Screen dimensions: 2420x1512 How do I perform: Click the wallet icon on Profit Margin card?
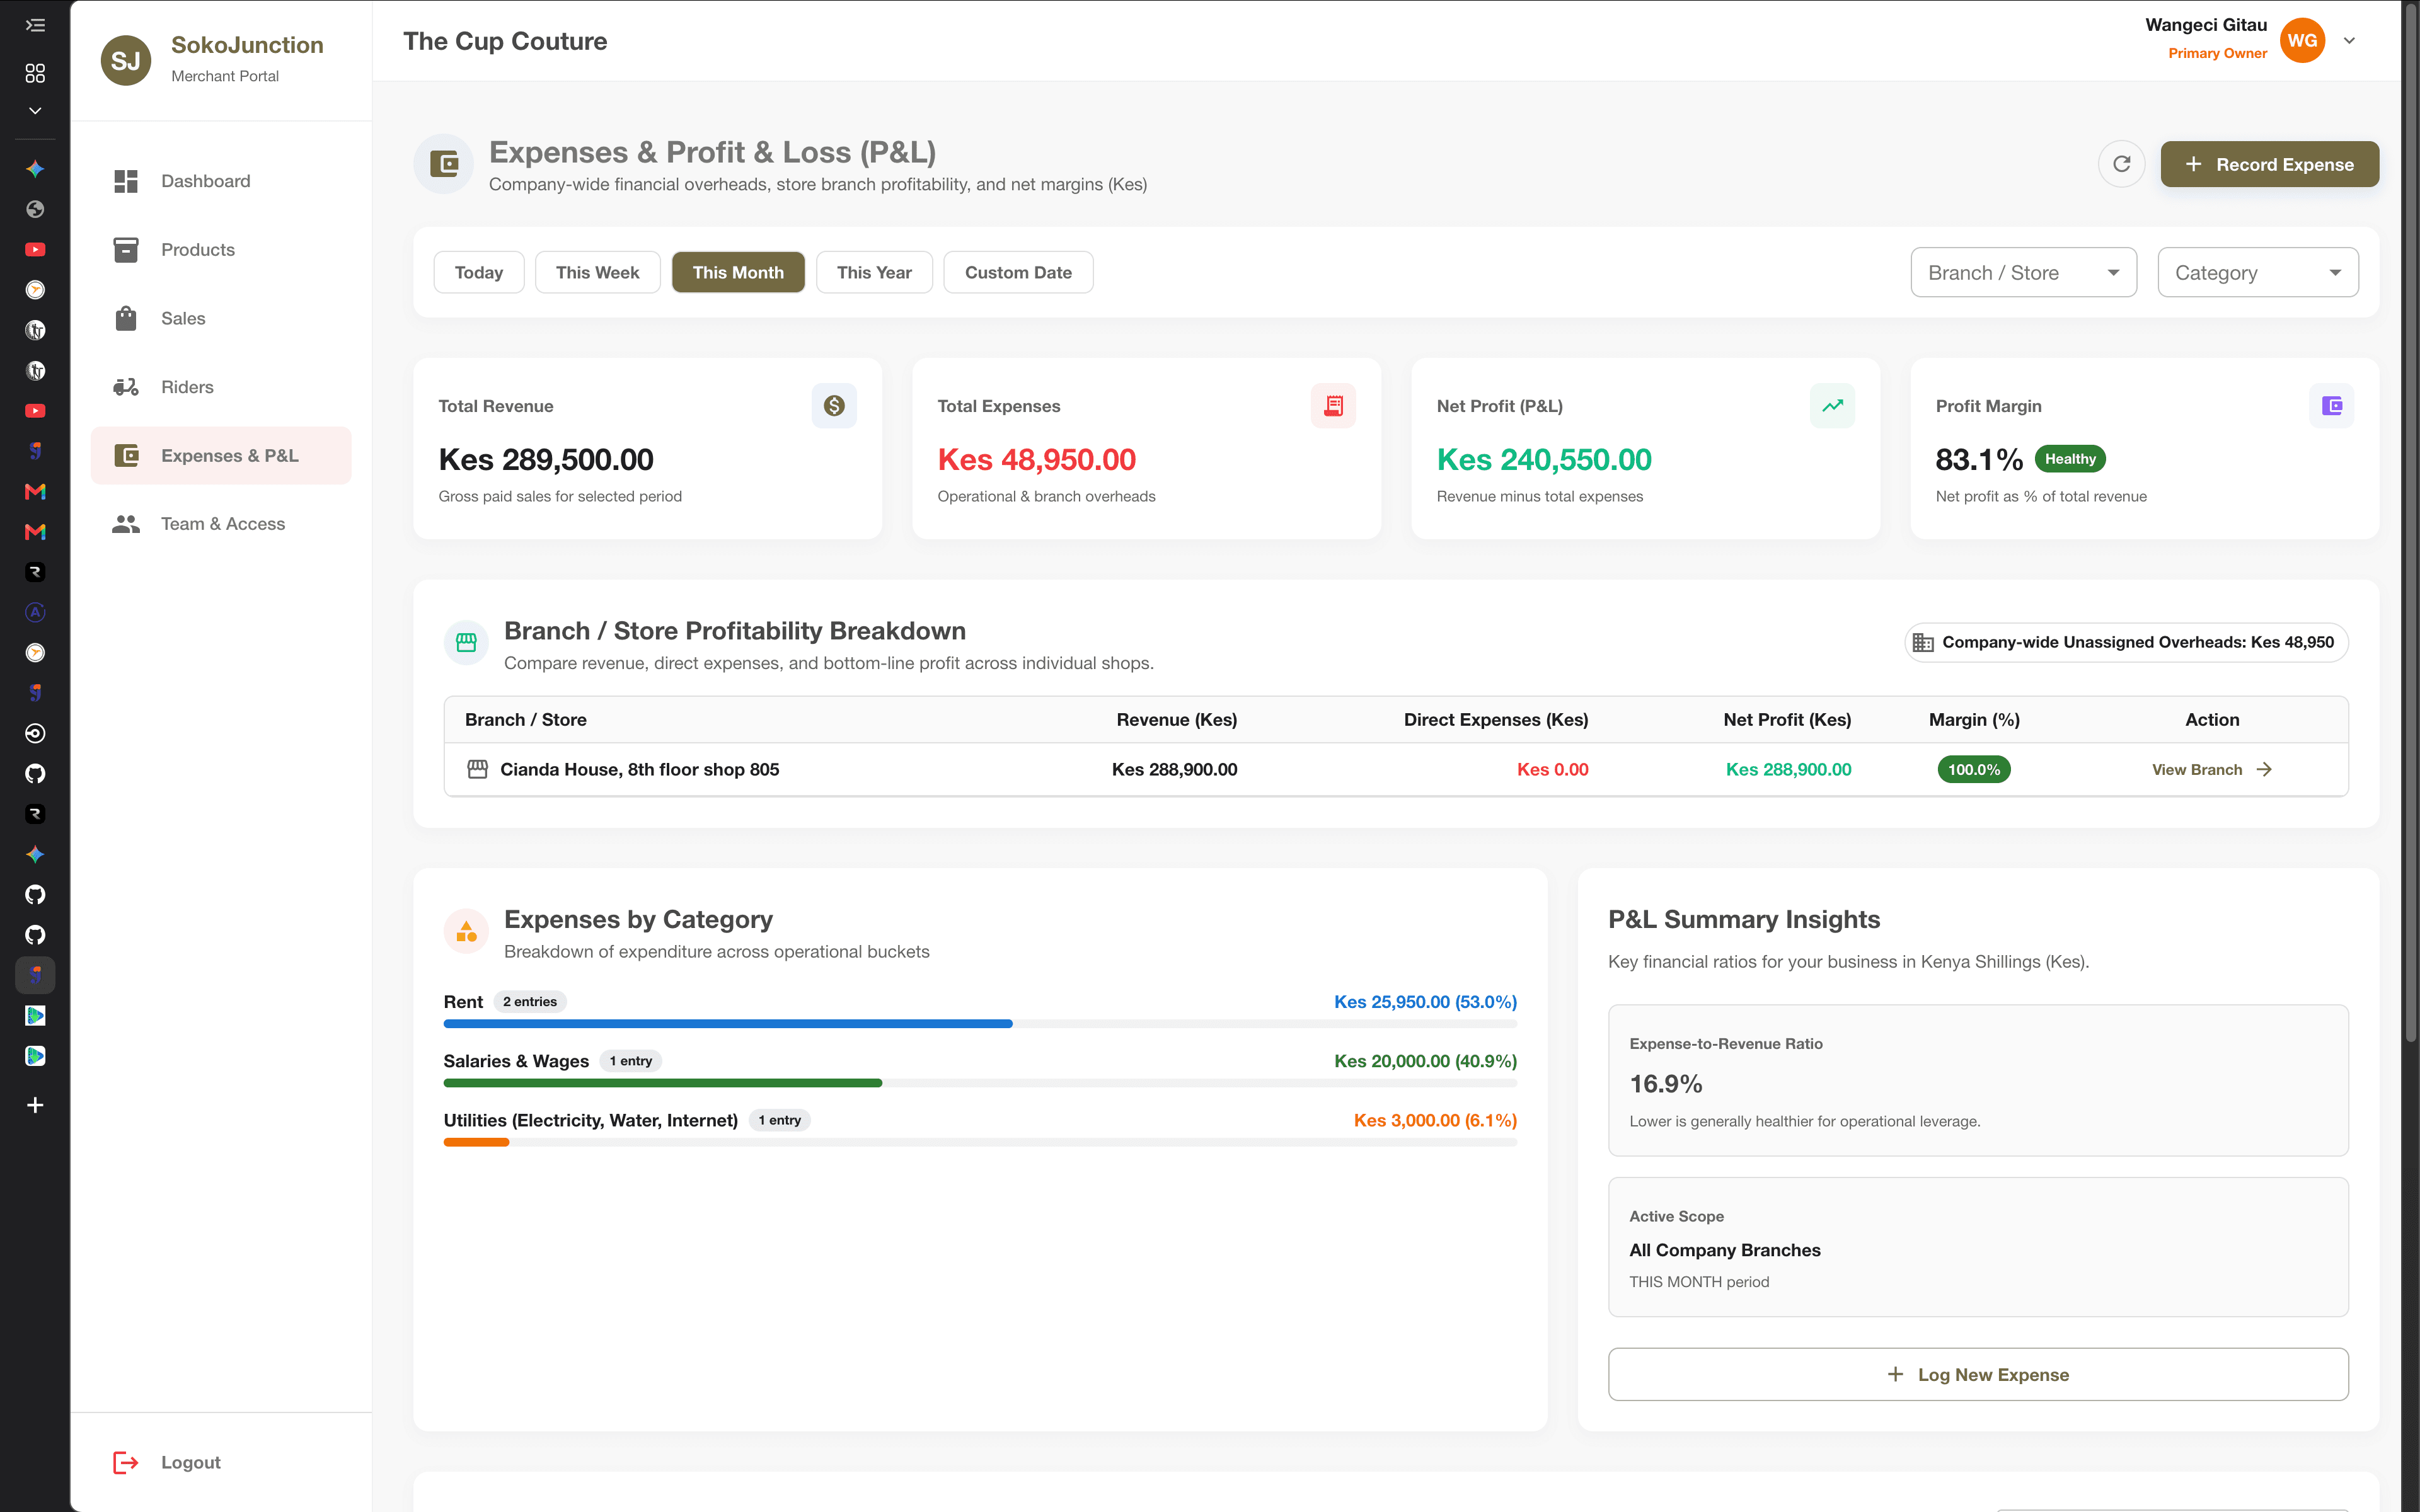coord(2331,406)
